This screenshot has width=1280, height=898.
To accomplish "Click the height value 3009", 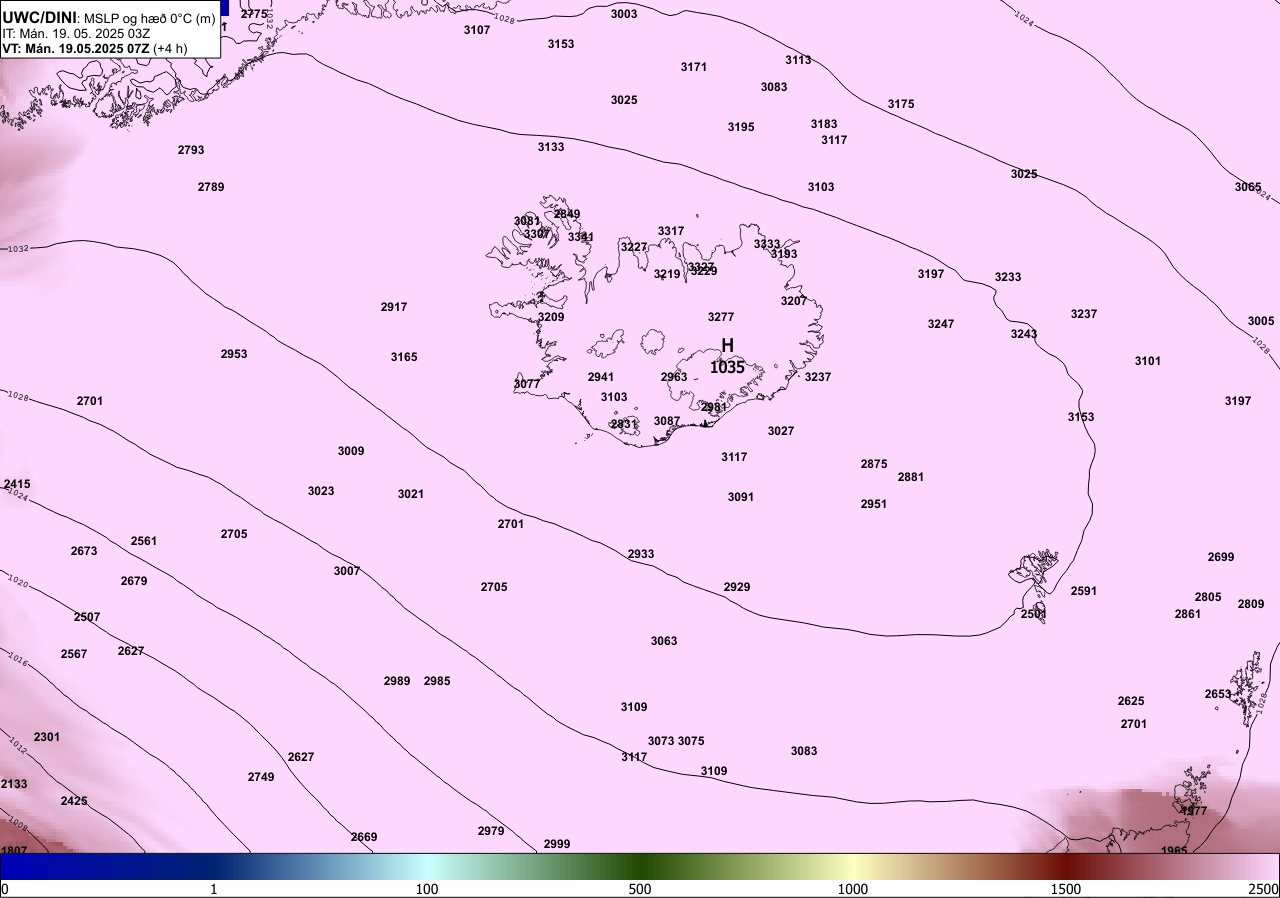I will click(351, 451).
